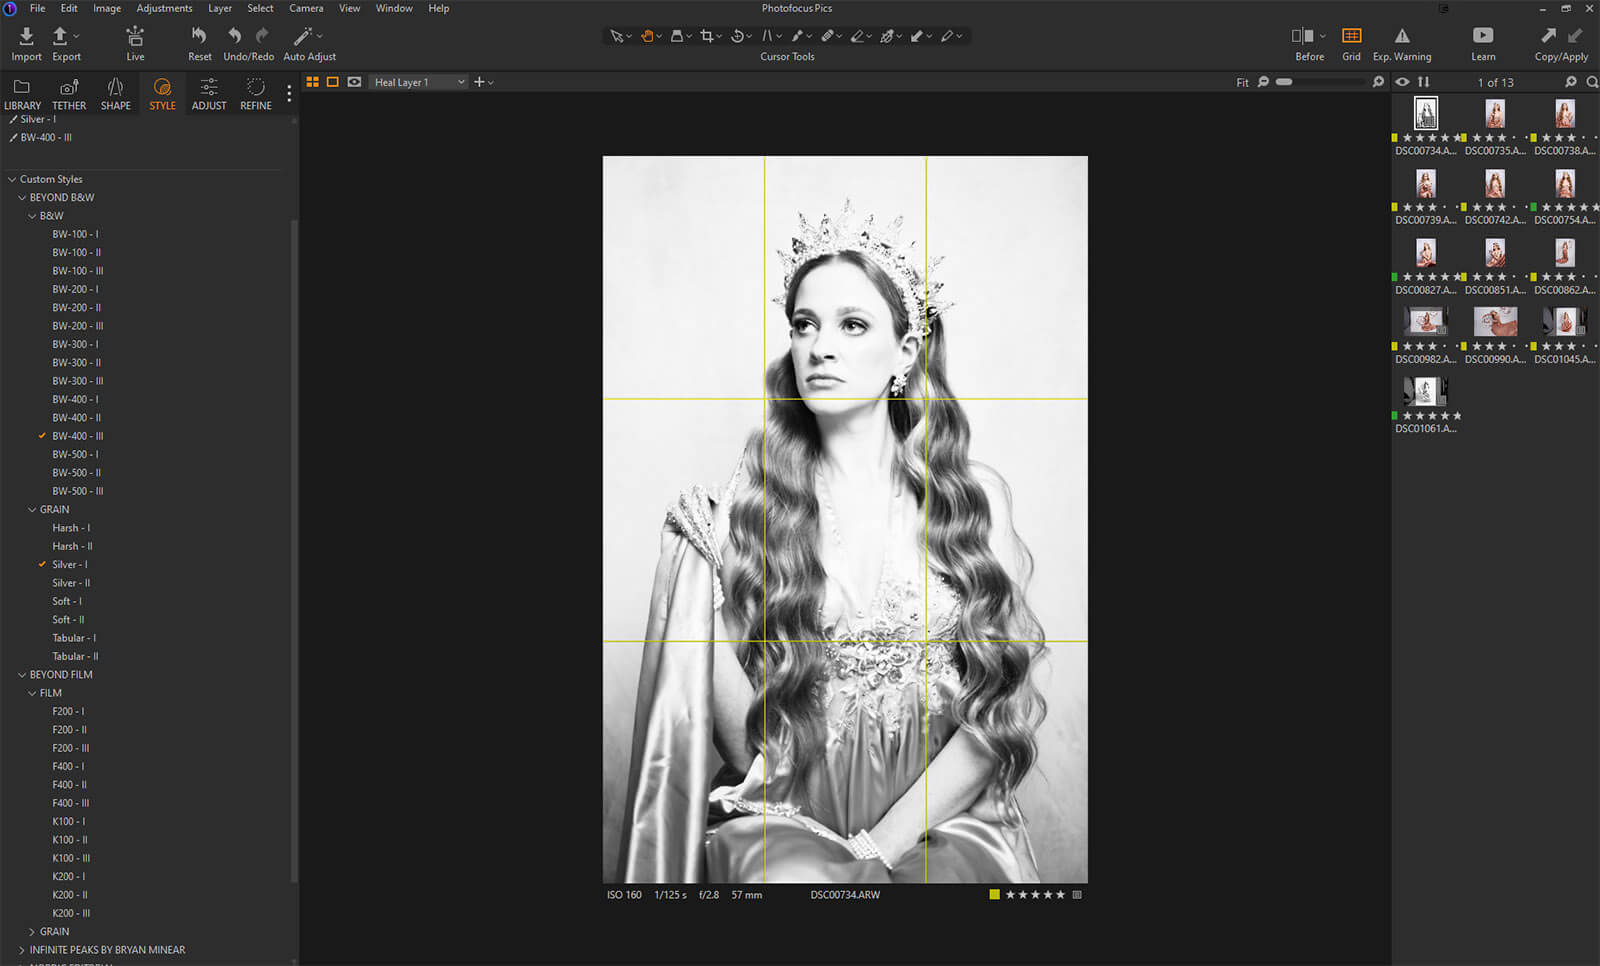Open the Learn video panel
The image size is (1600, 966).
coord(1483,37)
